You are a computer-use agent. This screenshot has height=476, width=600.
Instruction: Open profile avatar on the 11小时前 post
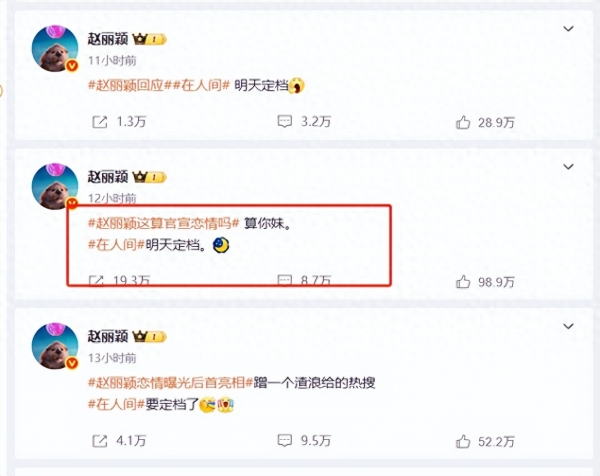55,49
